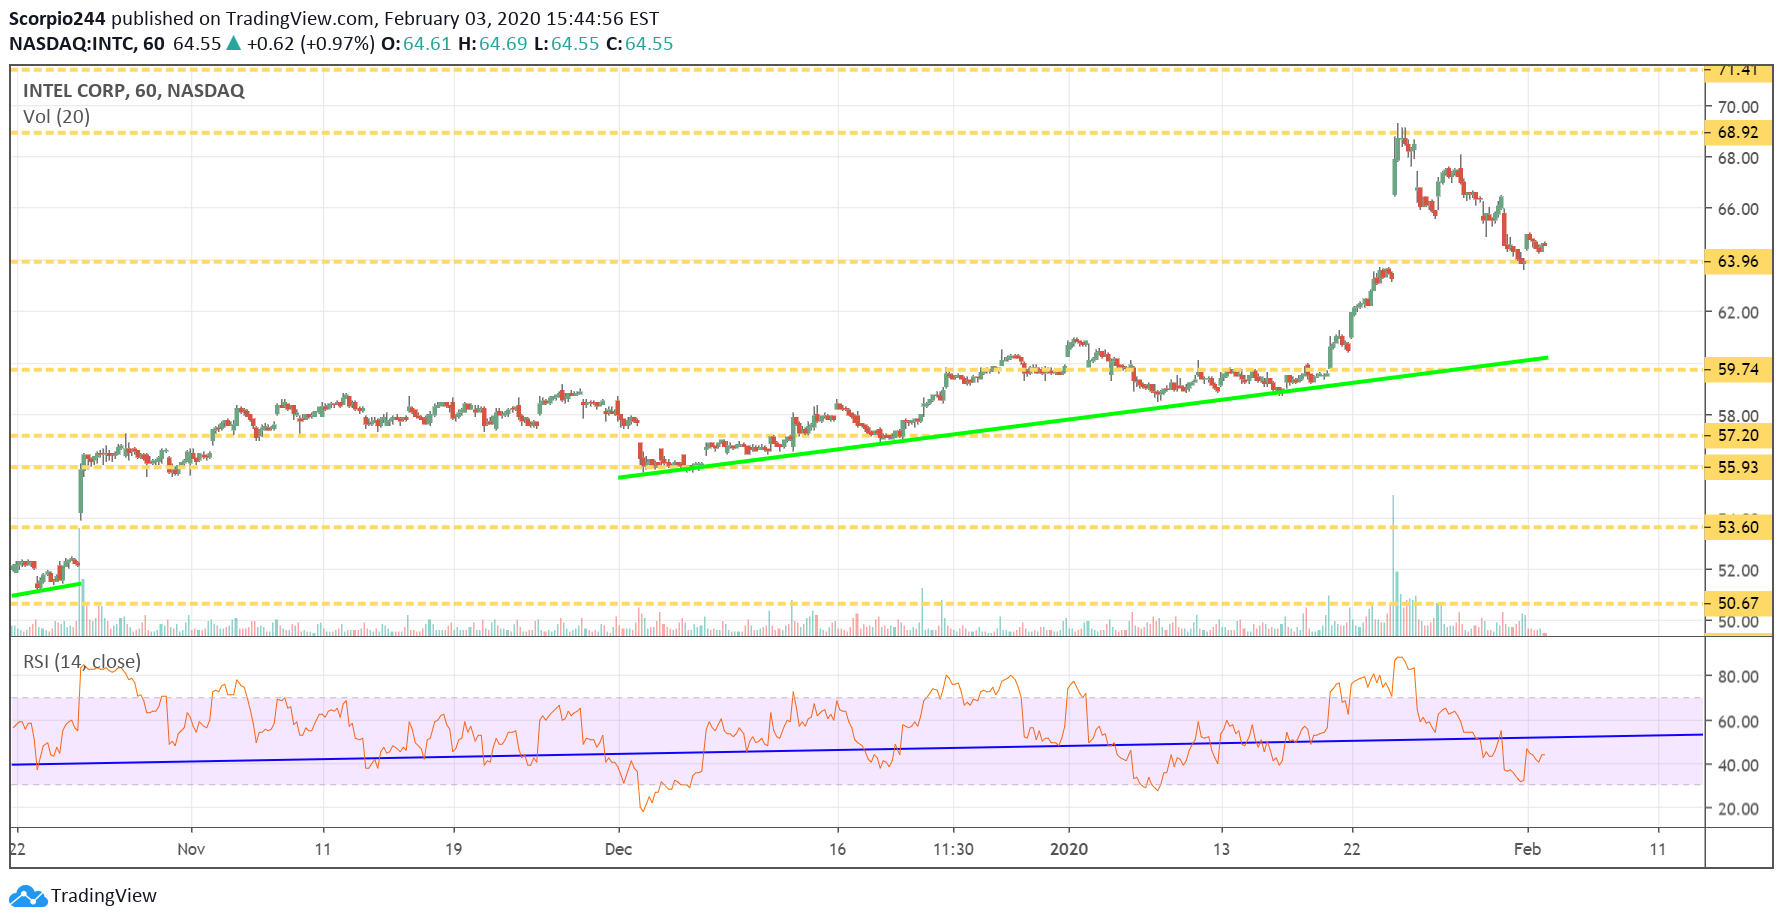Click the open value 64.61
The width and height of the screenshot is (1783, 923).
click(427, 44)
